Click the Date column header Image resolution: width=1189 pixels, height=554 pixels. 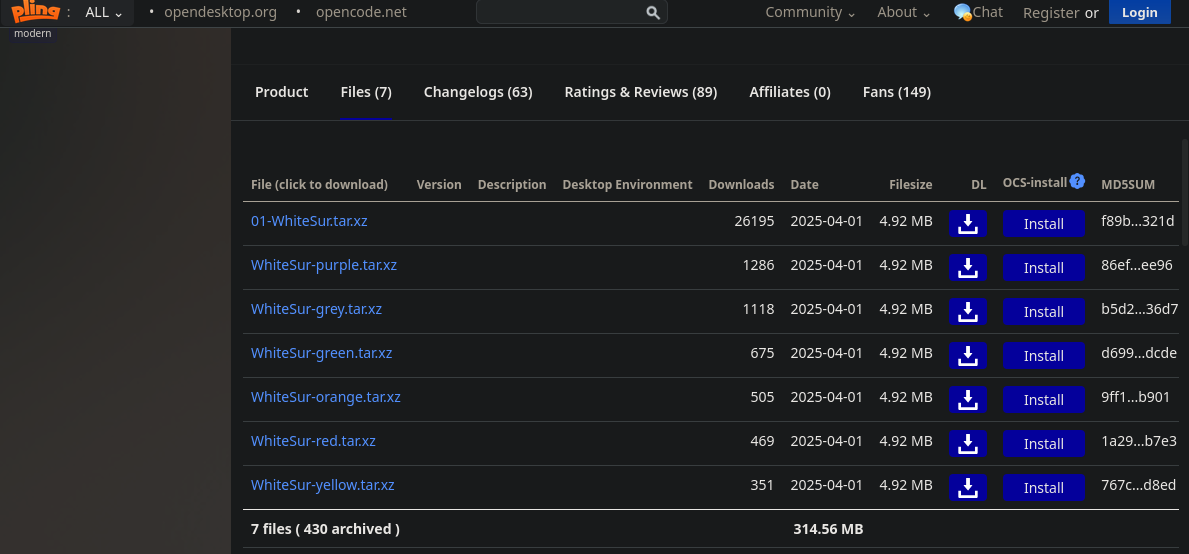804,184
